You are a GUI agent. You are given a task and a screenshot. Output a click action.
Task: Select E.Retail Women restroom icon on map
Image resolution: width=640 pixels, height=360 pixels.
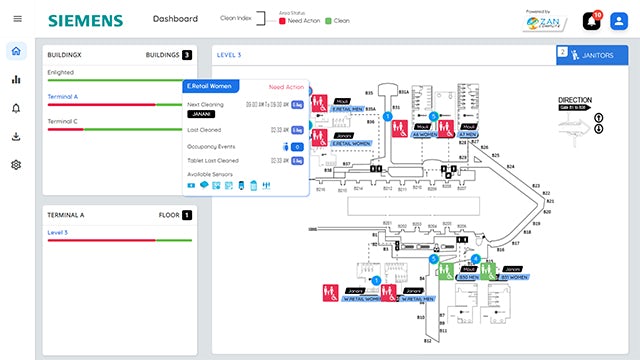320,138
